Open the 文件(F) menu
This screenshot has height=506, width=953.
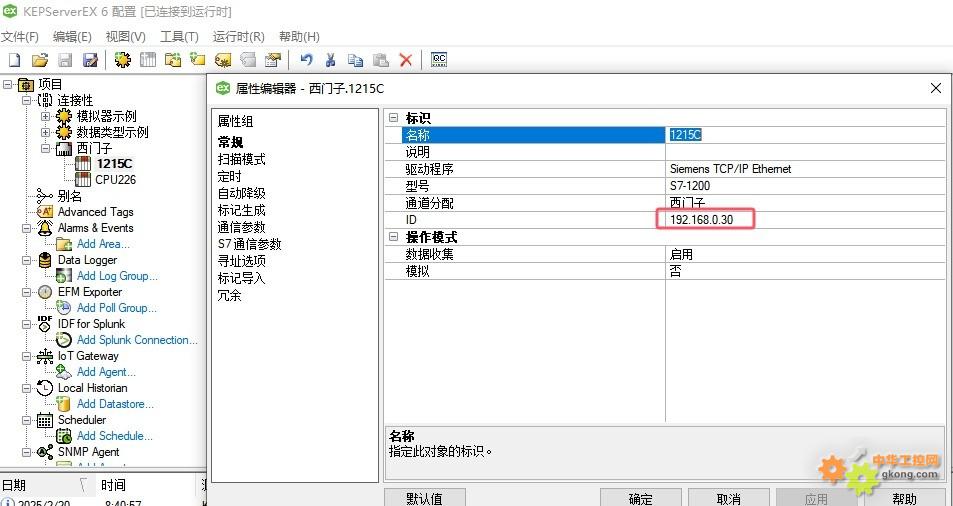pyautogui.click(x=20, y=36)
